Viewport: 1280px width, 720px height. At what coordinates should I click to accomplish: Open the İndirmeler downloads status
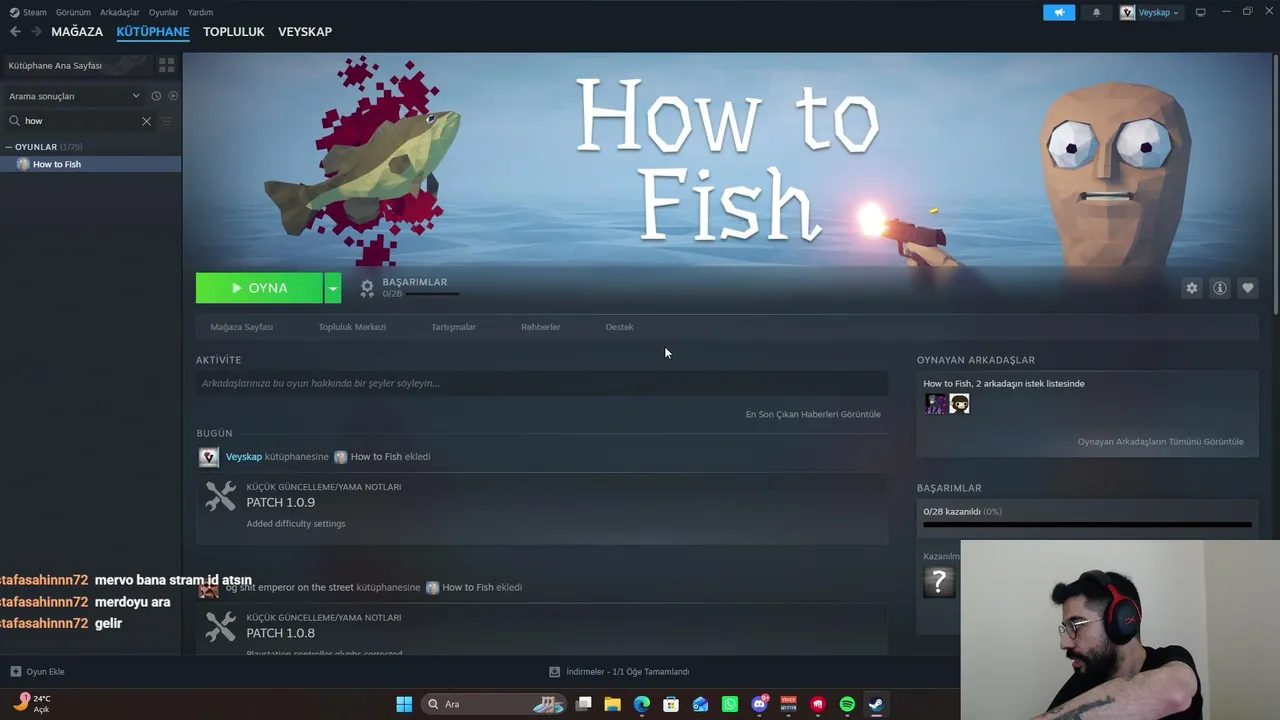[620, 672]
